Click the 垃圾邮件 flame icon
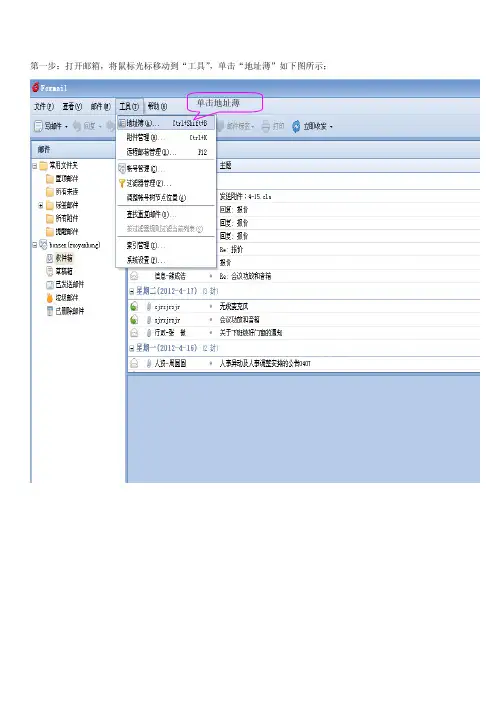This screenshot has width=496, height=702. pyautogui.click(x=50, y=298)
